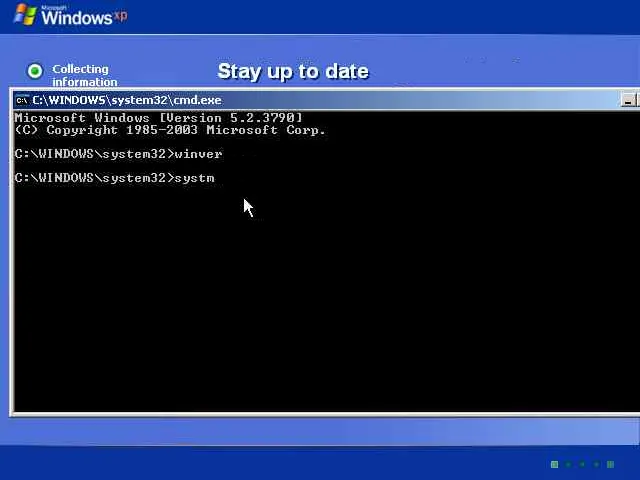The image size is (640, 480).
Task: Click the 'systm' command prompt line
Action: click(x=114, y=178)
